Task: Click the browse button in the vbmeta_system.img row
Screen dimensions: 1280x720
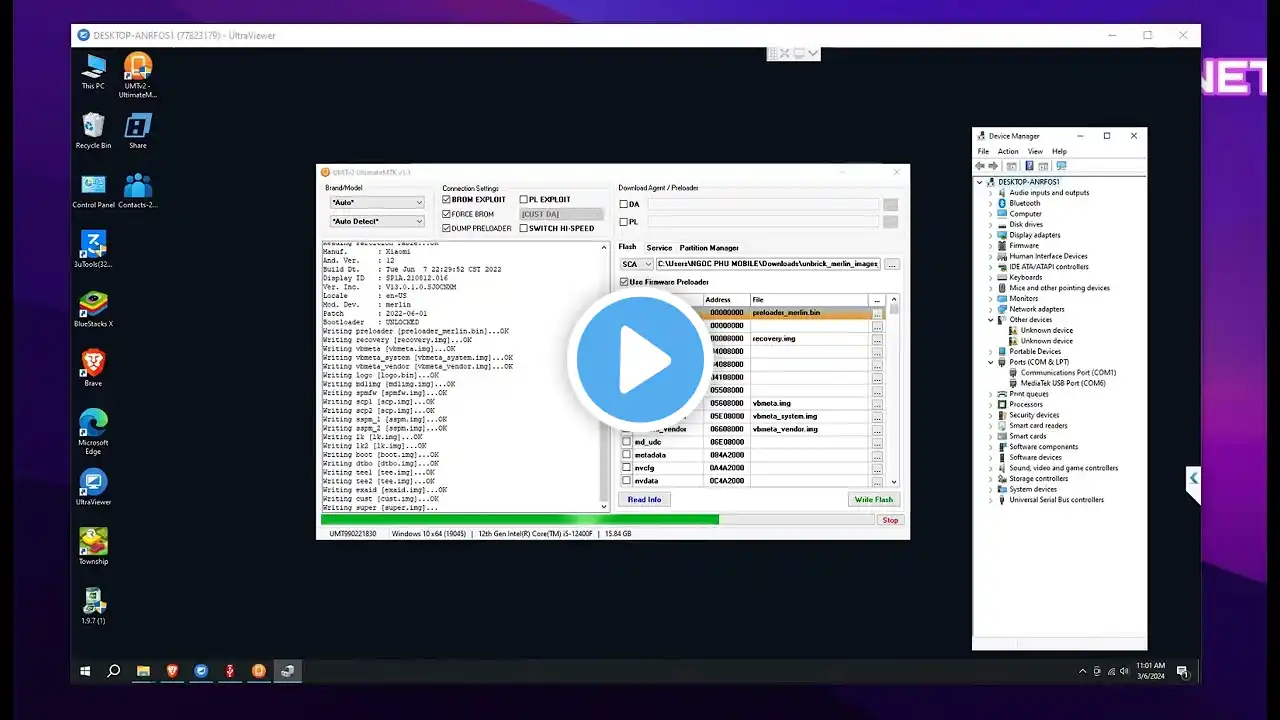Action: tap(877, 416)
